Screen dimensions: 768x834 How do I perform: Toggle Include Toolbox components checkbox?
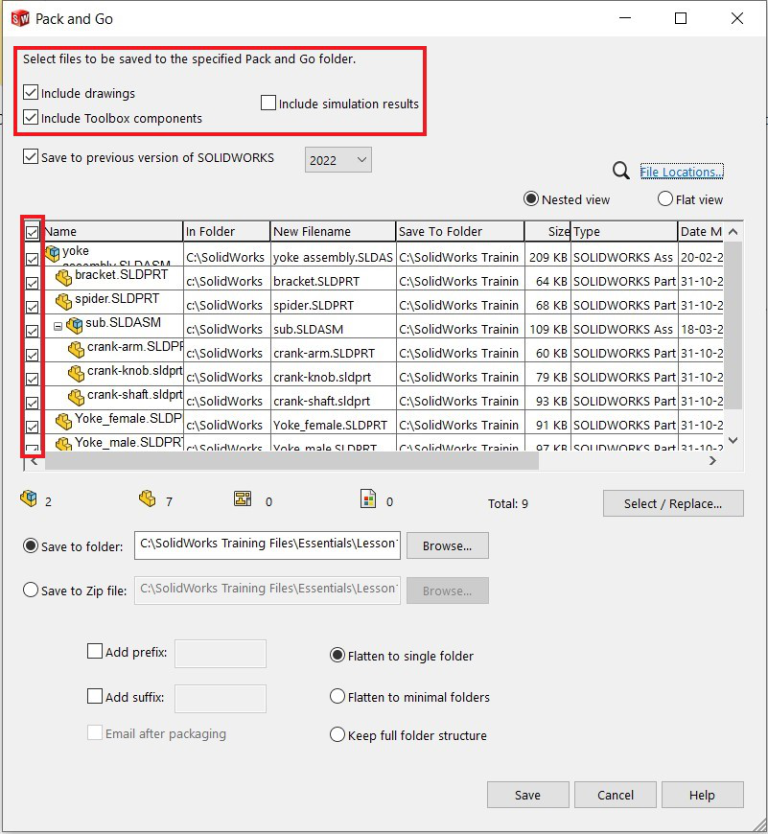click(30, 118)
